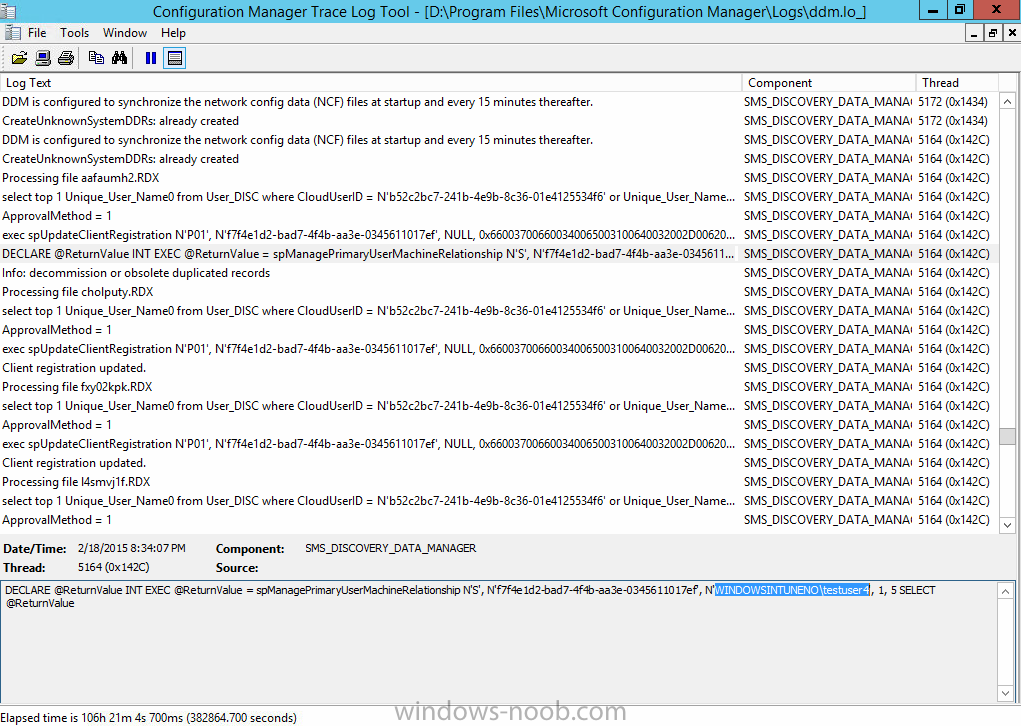Click the Date/Time value 2/18/2015 8:34:07 PM
Image resolution: width=1021 pixels, height=726 pixels.
(132, 548)
